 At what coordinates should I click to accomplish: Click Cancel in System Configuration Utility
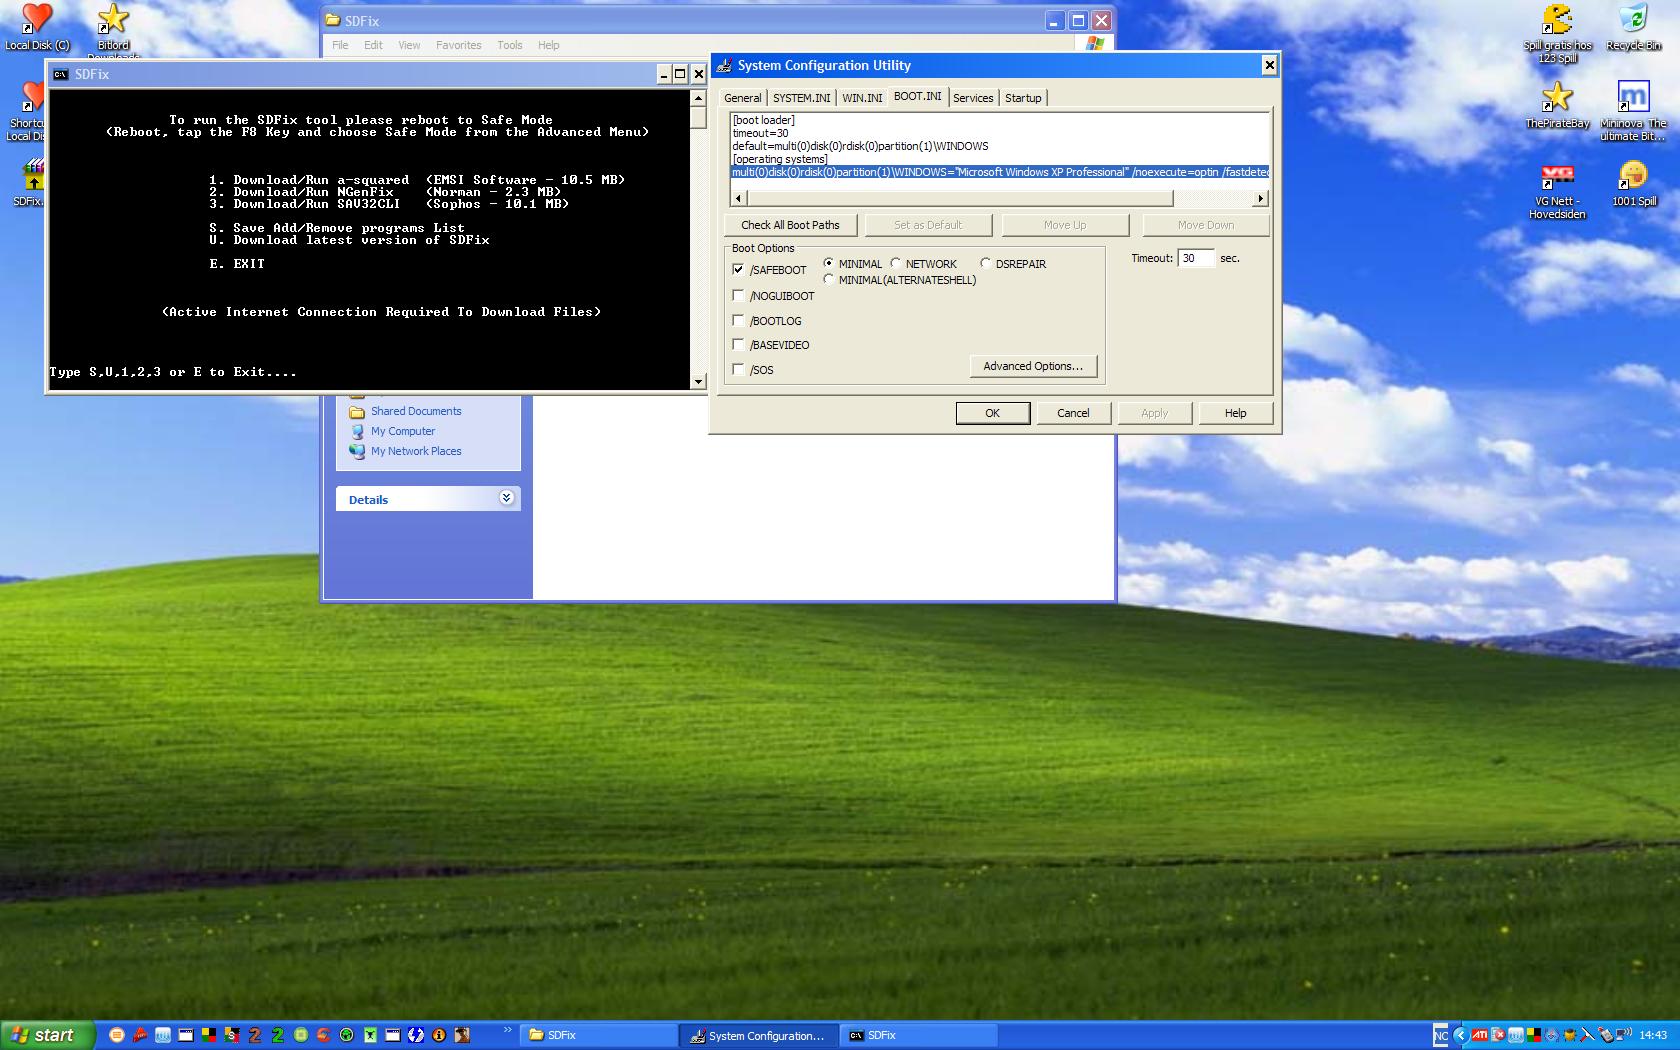[1073, 413]
